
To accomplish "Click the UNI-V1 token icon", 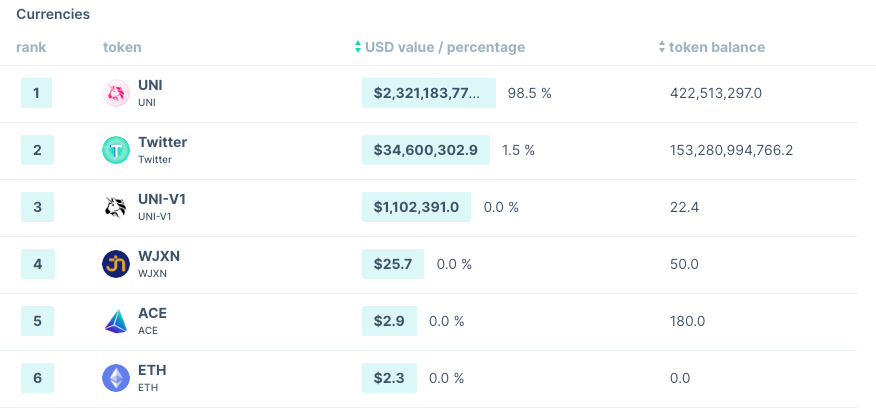I will (116, 208).
